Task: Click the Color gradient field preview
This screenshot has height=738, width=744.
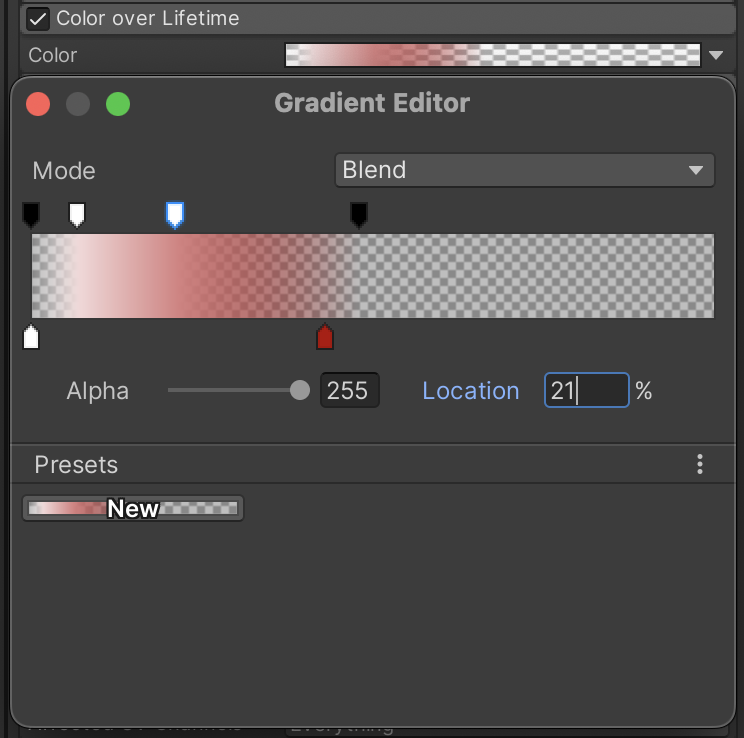Action: tap(492, 56)
